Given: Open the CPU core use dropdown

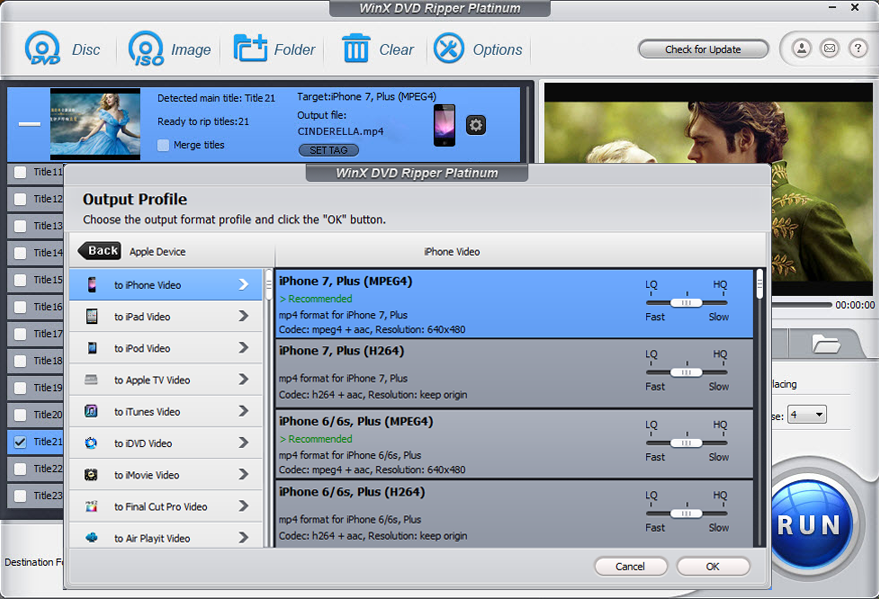Looking at the screenshot, I should click(807, 415).
